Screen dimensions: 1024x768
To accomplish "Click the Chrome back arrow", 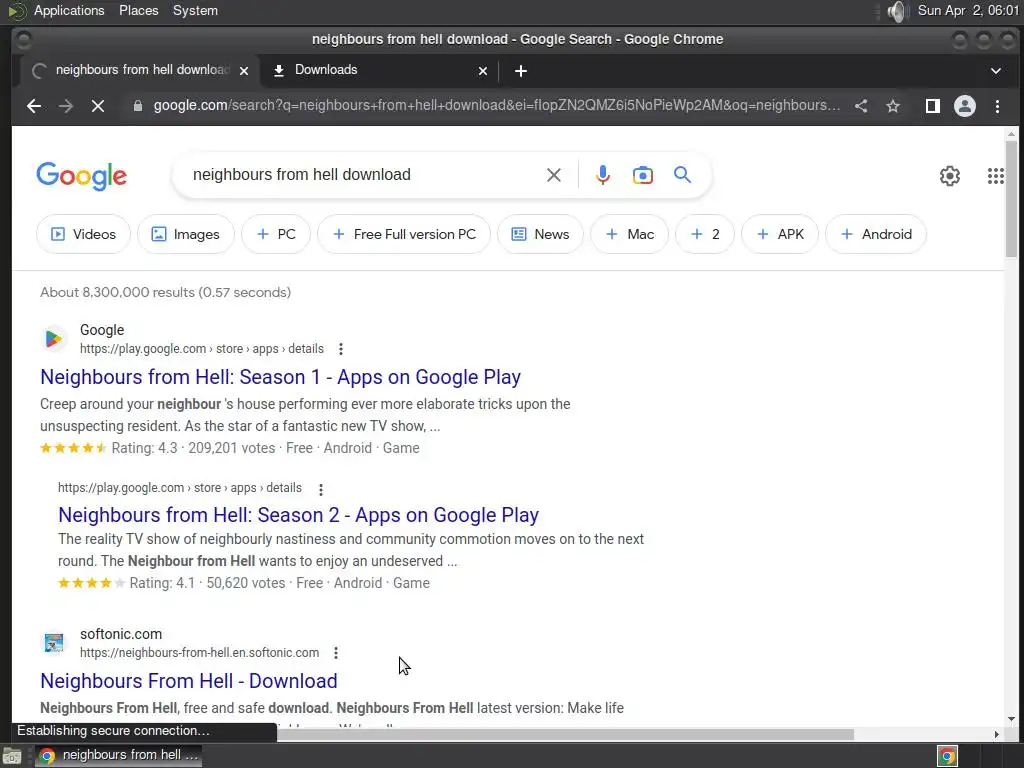I will pos(34,106).
